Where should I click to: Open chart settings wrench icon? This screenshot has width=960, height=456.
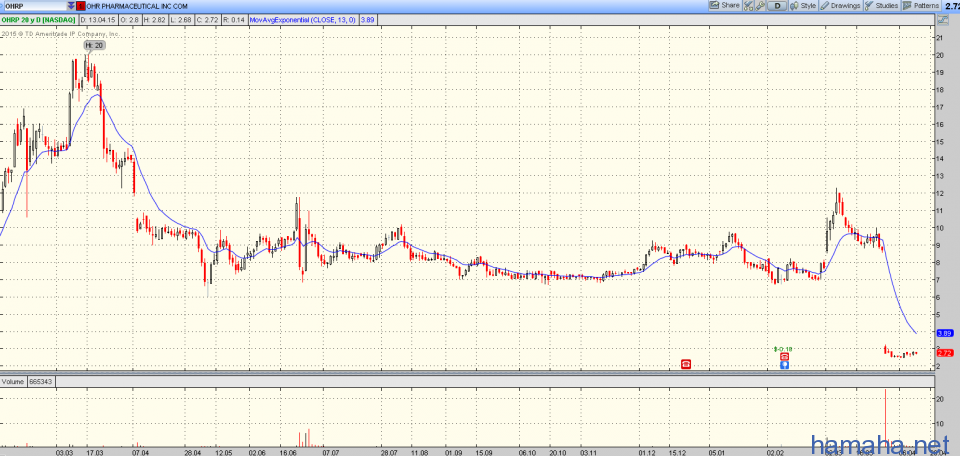tap(760, 6)
